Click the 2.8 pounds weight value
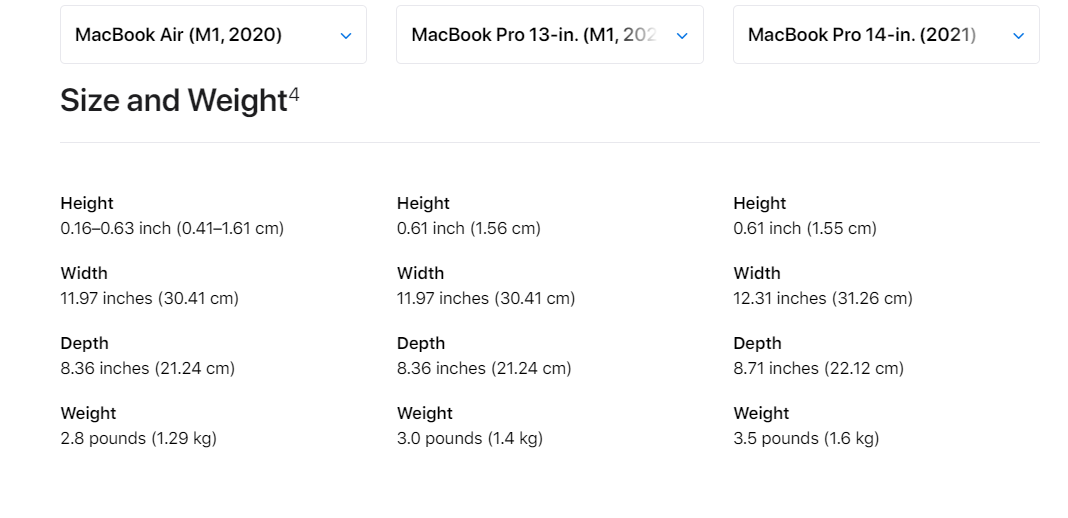The width and height of the screenshot is (1068, 518). [139, 438]
